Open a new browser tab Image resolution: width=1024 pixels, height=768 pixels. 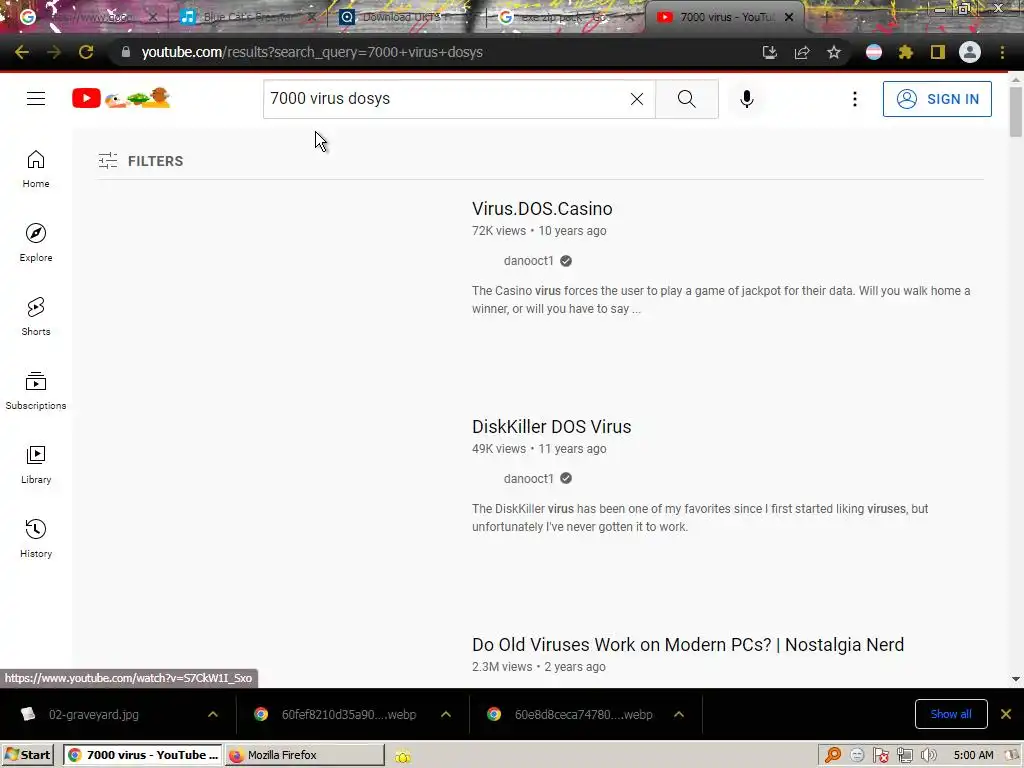825,17
